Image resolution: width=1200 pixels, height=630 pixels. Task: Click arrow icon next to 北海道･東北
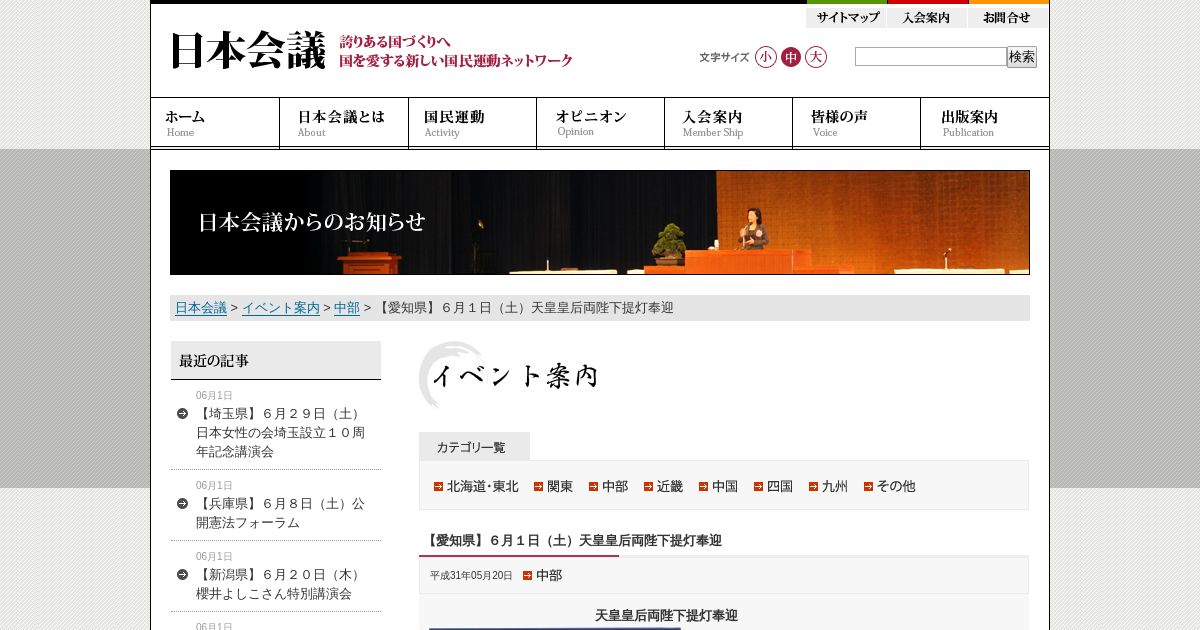pos(438,486)
